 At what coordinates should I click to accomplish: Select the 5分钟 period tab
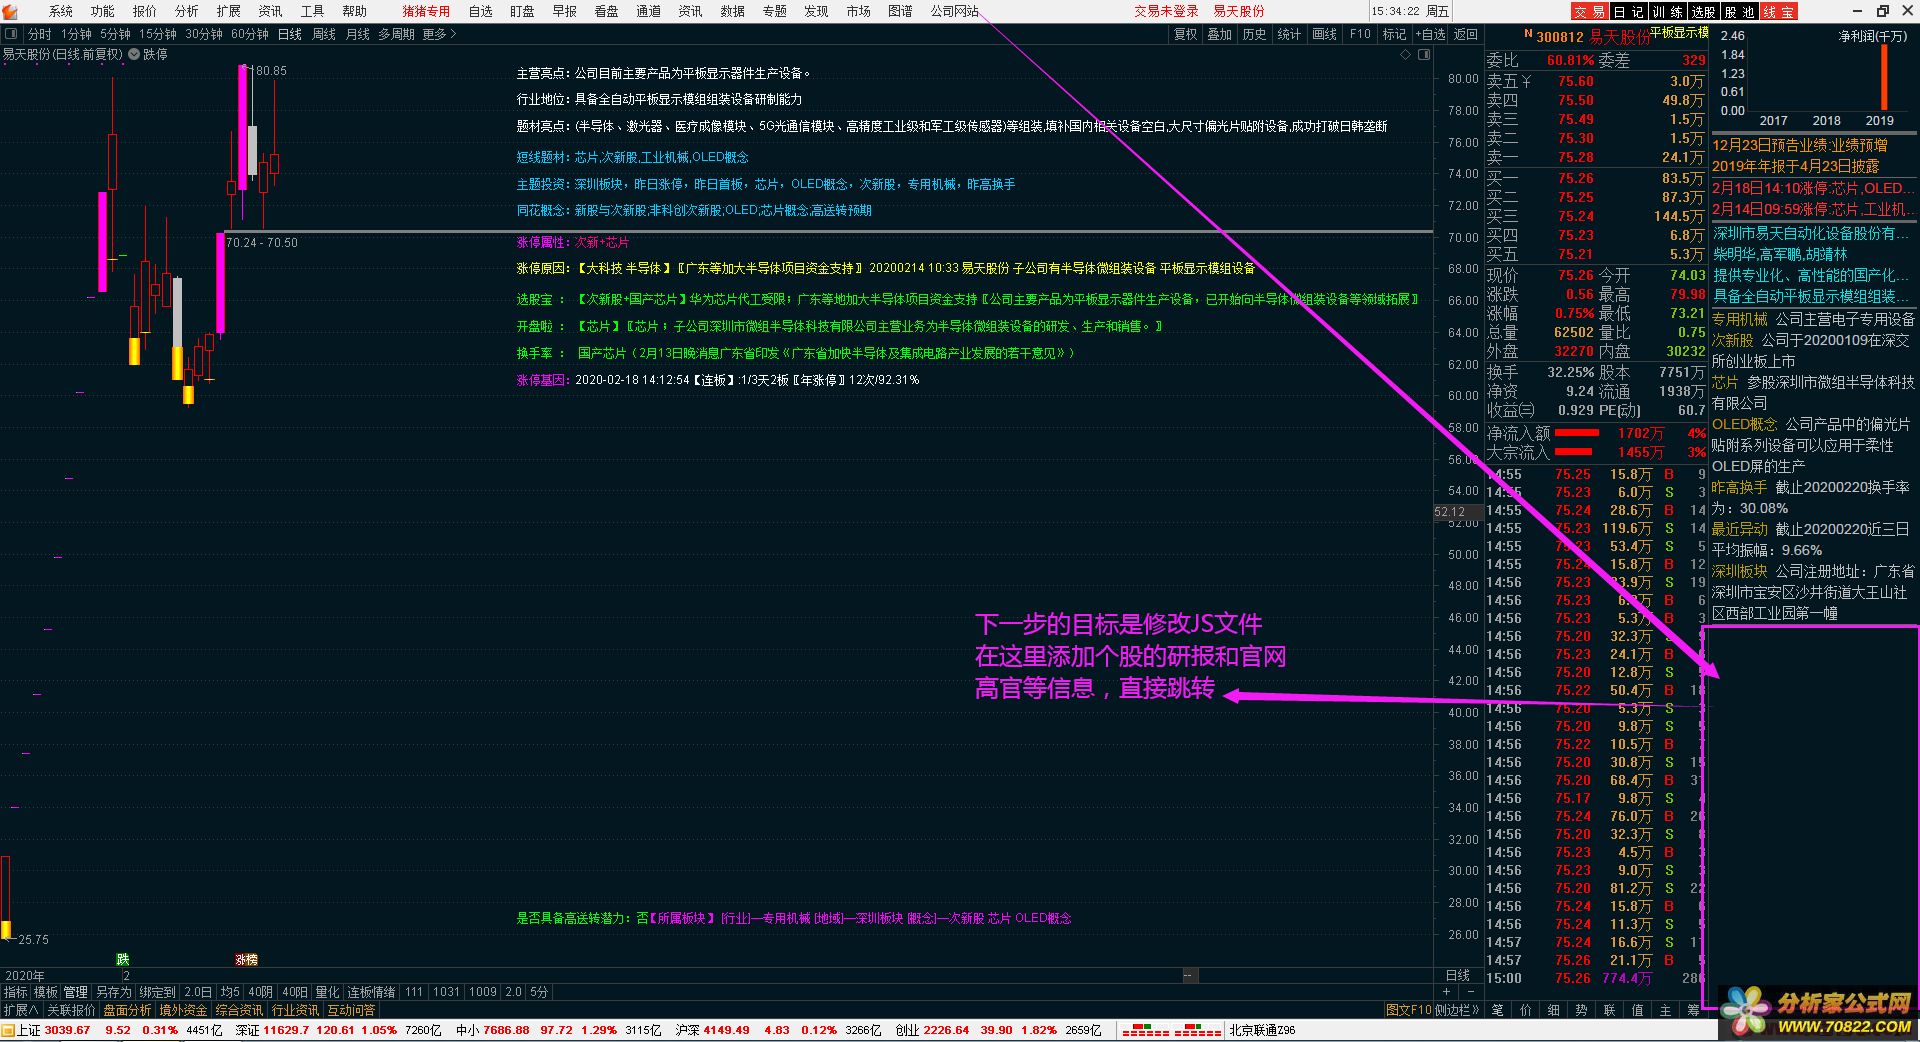click(115, 34)
